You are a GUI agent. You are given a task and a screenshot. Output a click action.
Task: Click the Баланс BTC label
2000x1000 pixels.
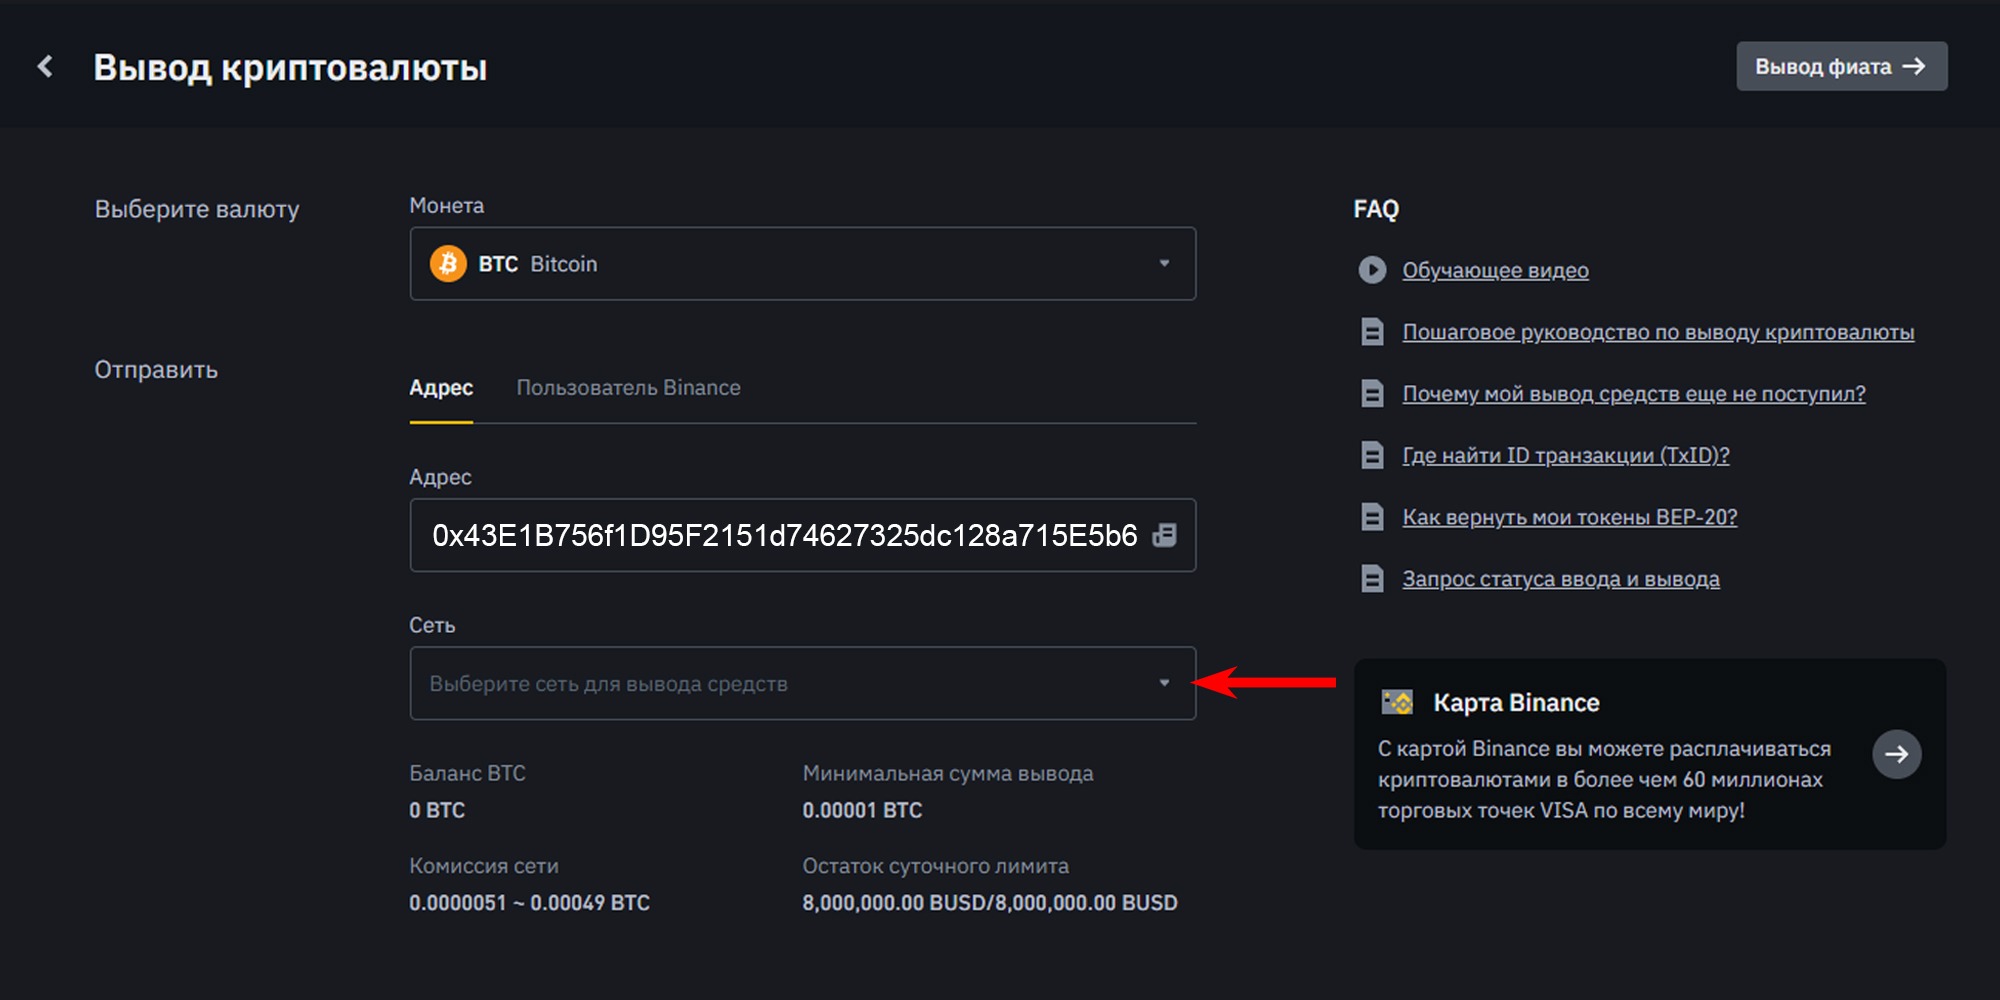pos(467,773)
